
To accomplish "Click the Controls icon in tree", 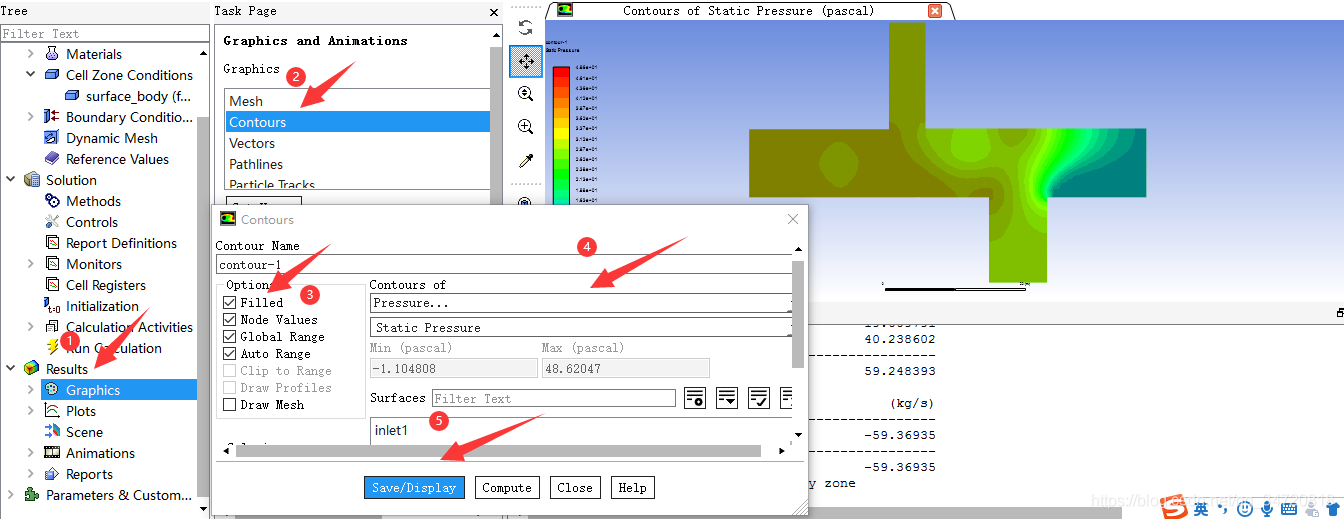I will pos(52,222).
